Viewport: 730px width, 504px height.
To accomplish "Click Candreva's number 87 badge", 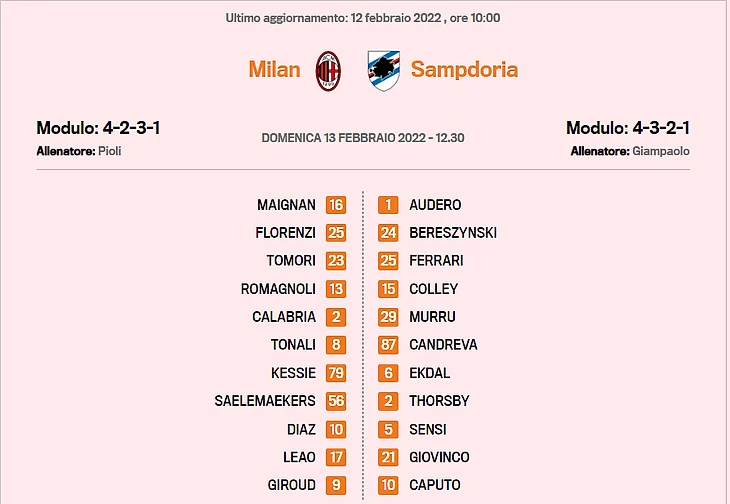I will click(x=388, y=345).
